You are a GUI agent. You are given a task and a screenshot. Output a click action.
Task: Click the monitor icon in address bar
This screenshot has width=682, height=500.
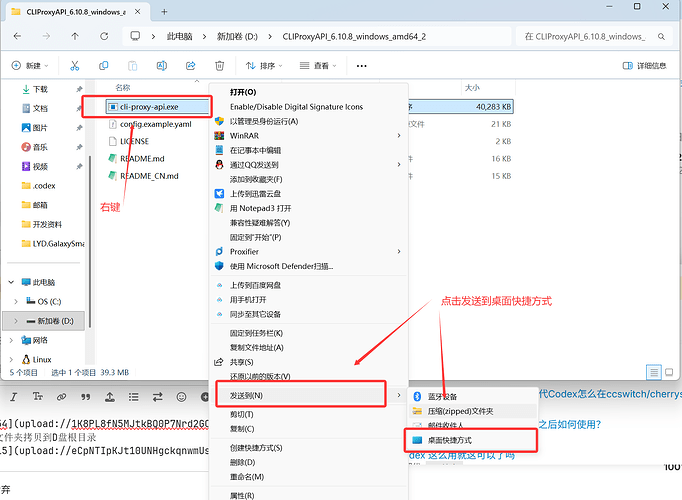pos(135,36)
